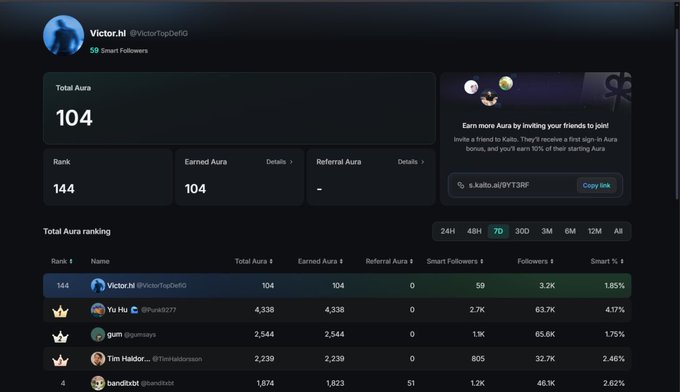Select the All time range tab
The image size is (680, 392).
click(x=618, y=231)
